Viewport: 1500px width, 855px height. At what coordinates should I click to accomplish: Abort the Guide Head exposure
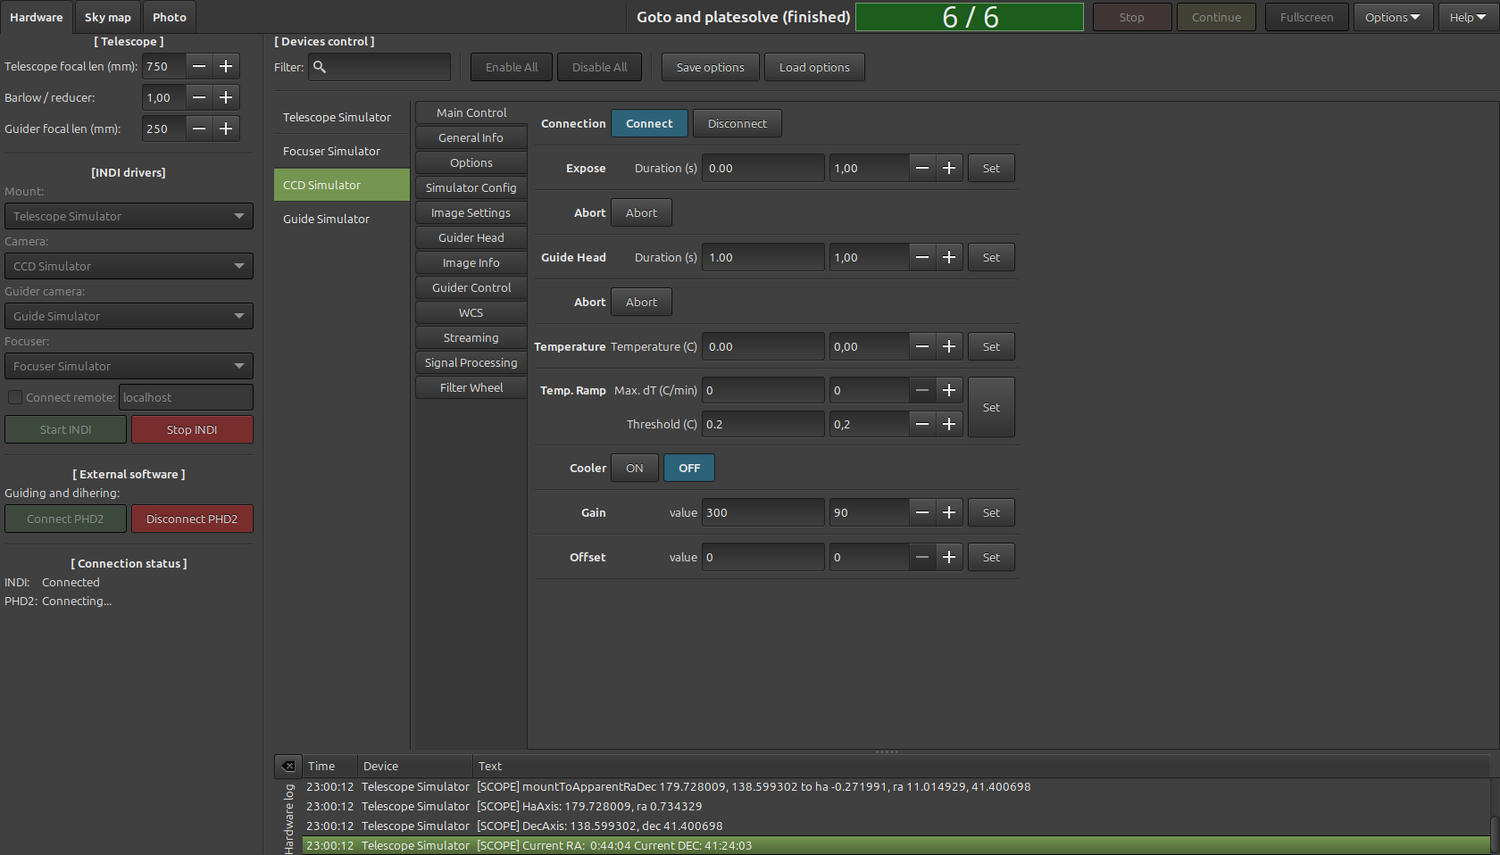(x=641, y=302)
